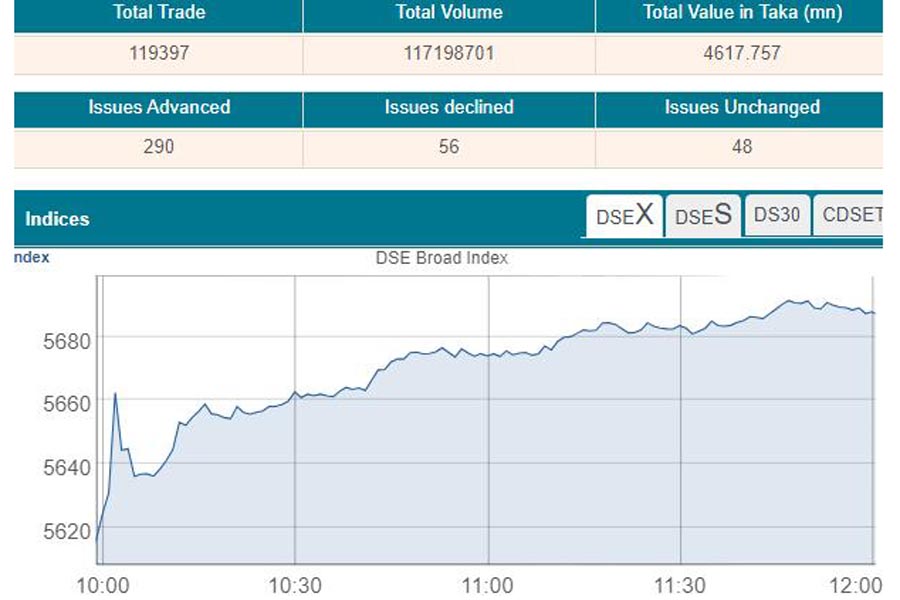
Task: Click the 290 issues advanced value
Action: click(x=158, y=147)
